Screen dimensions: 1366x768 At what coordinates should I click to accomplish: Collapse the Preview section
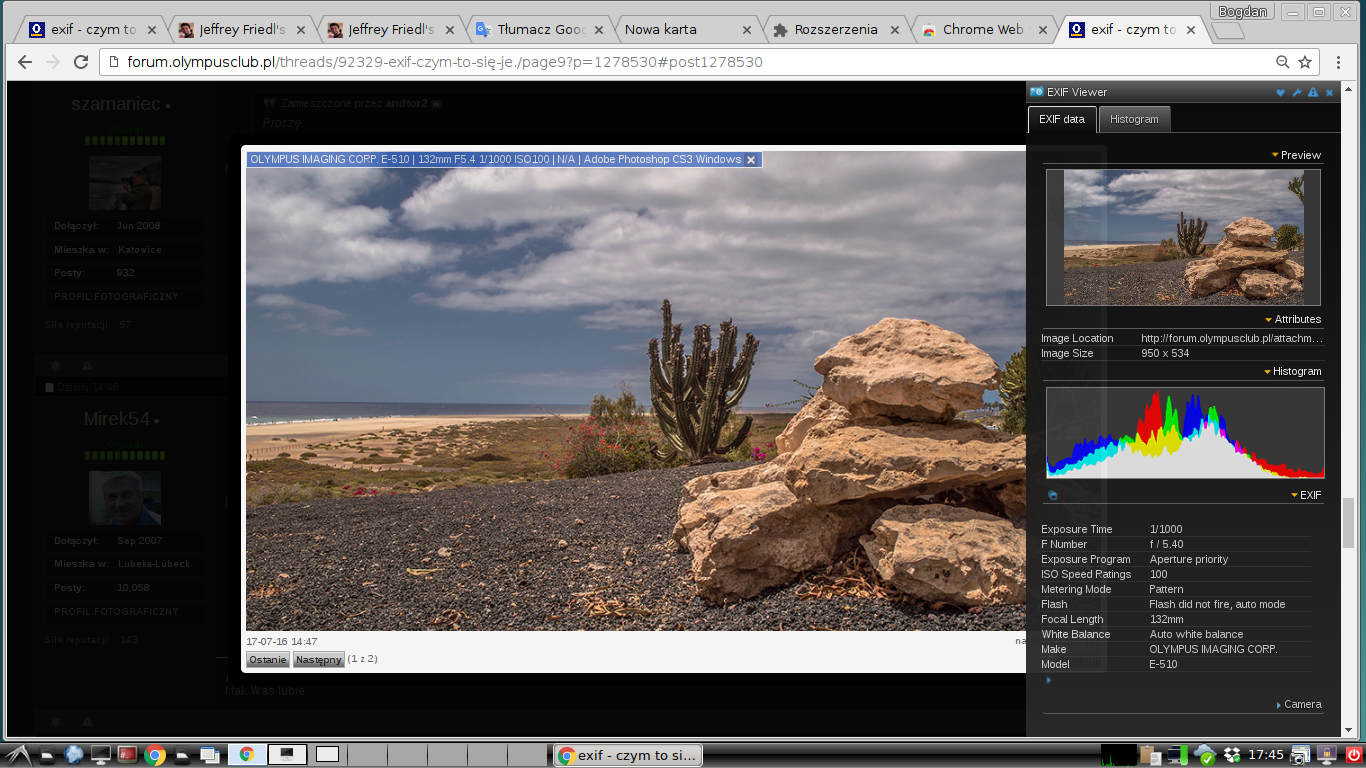(x=1296, y=155)
